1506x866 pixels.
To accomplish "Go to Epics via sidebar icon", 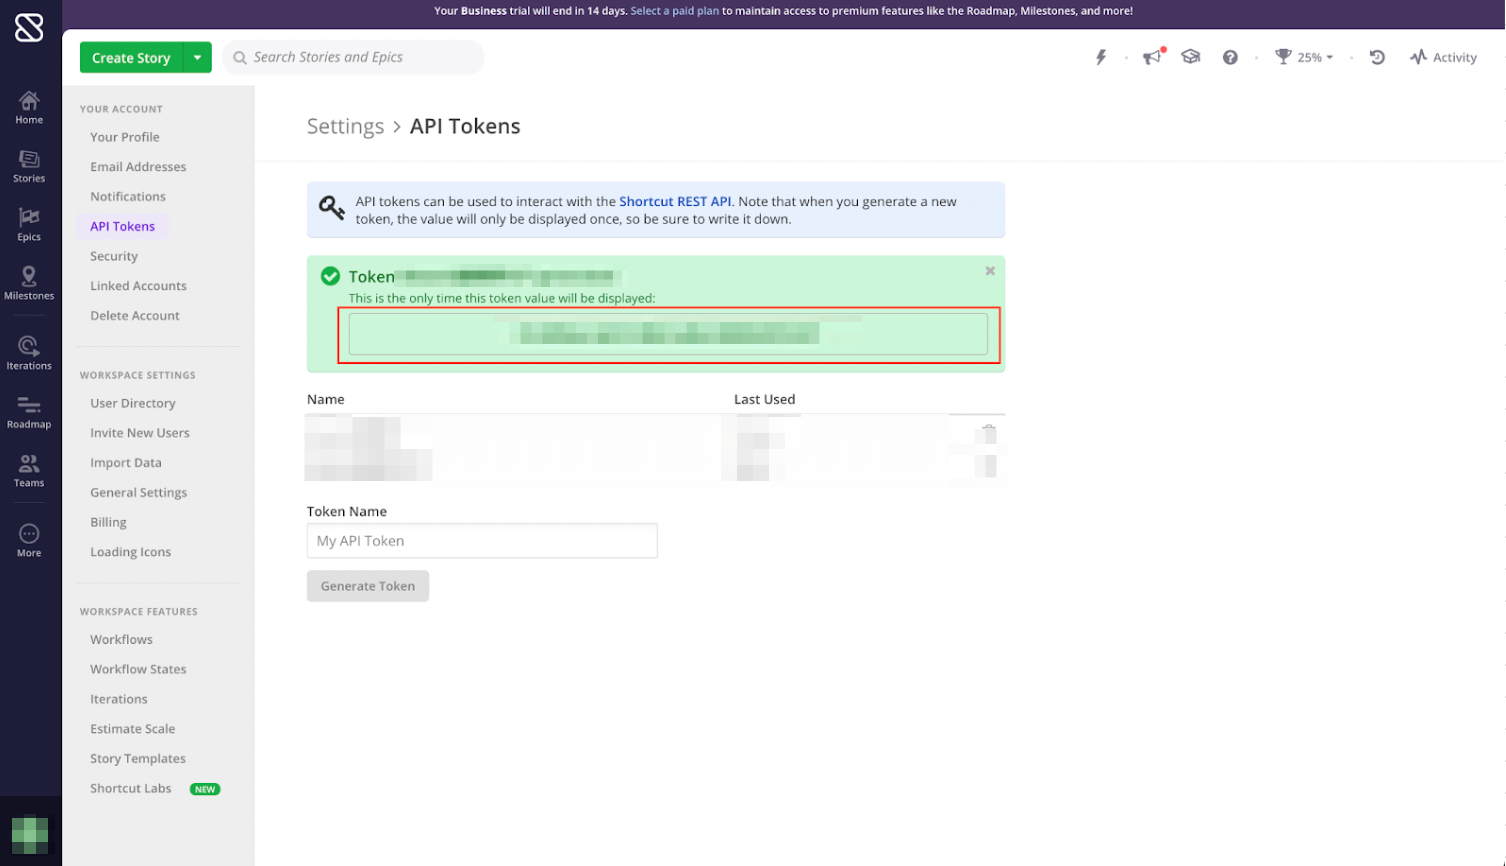I will click(x=29, y=224).
